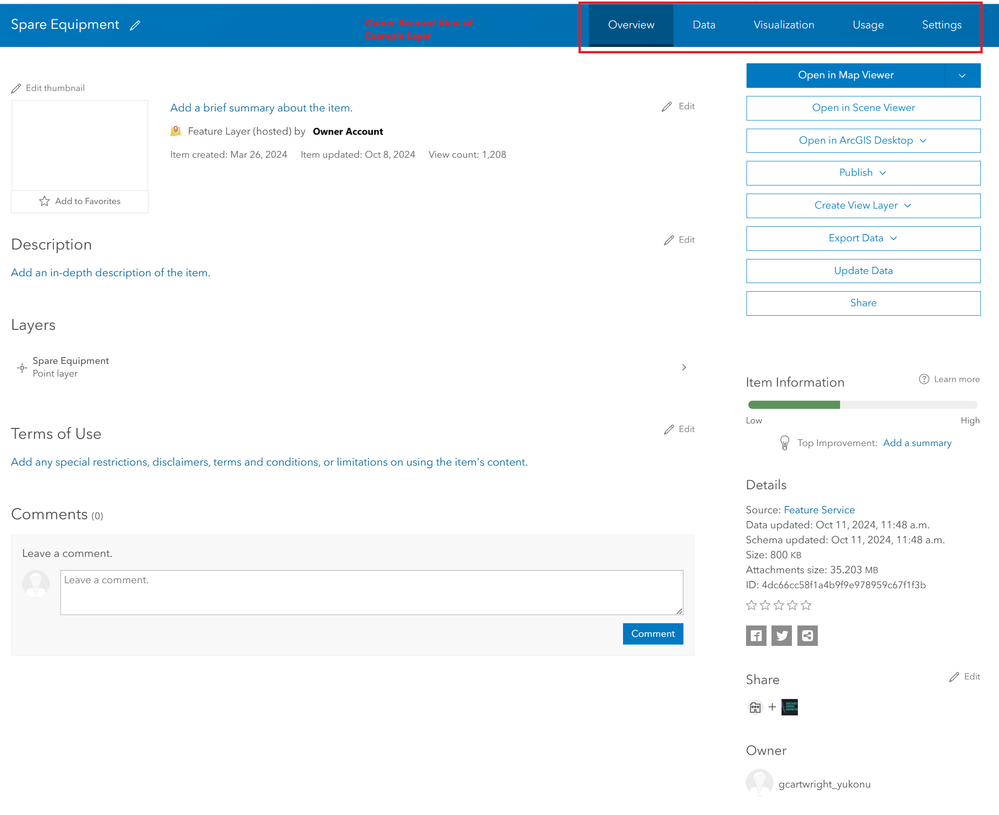
Task: Edit the Description section
Action: click(x=679, y=240)
